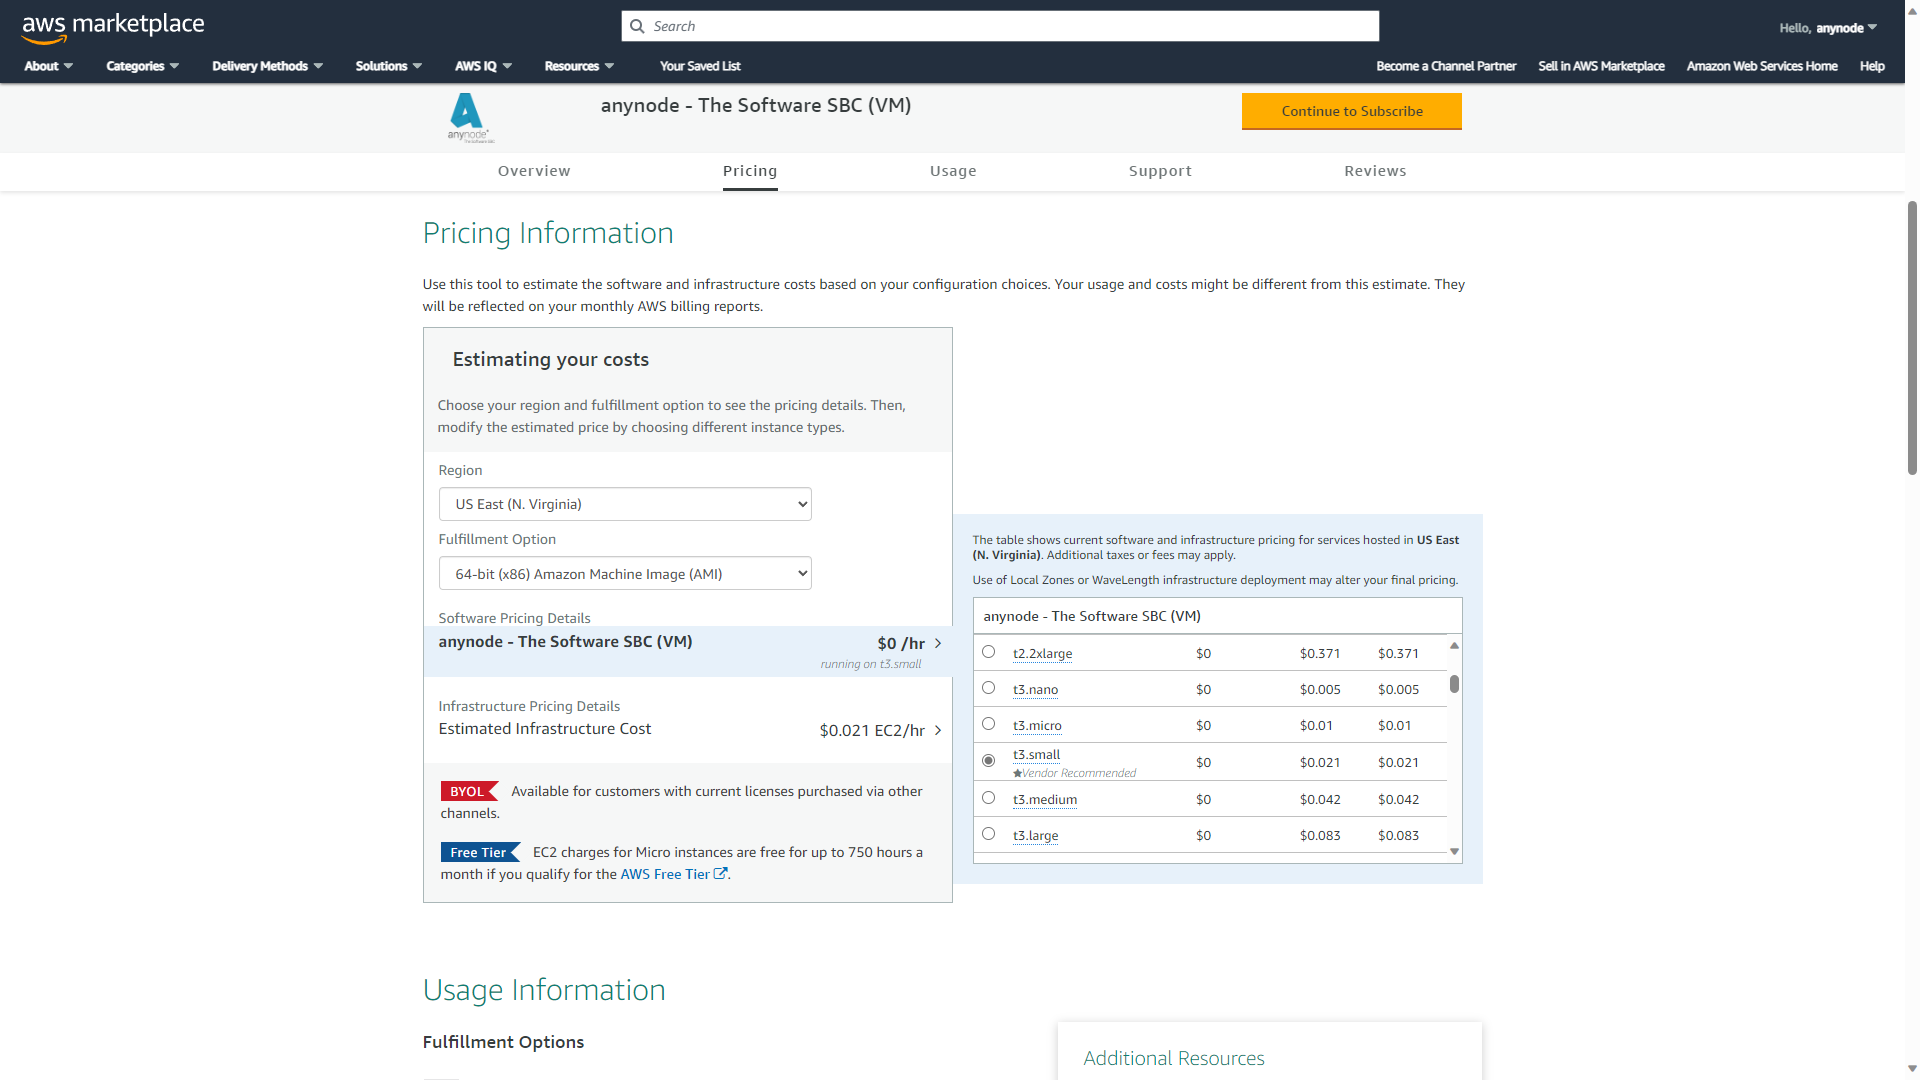Click the search magnifier icon
Screen dimensions: 1920x1080
pos(637,26)
